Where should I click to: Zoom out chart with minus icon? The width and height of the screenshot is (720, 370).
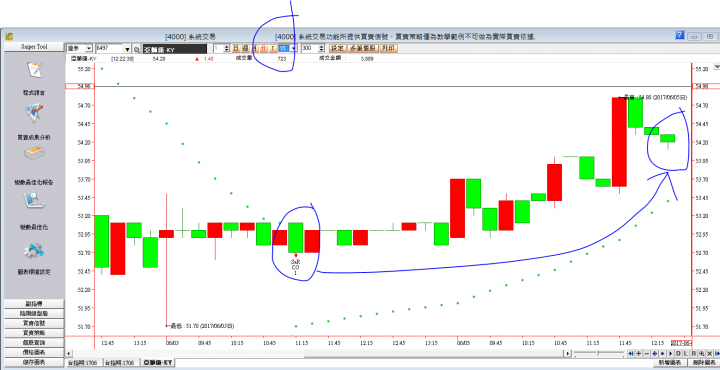(647, 353)
